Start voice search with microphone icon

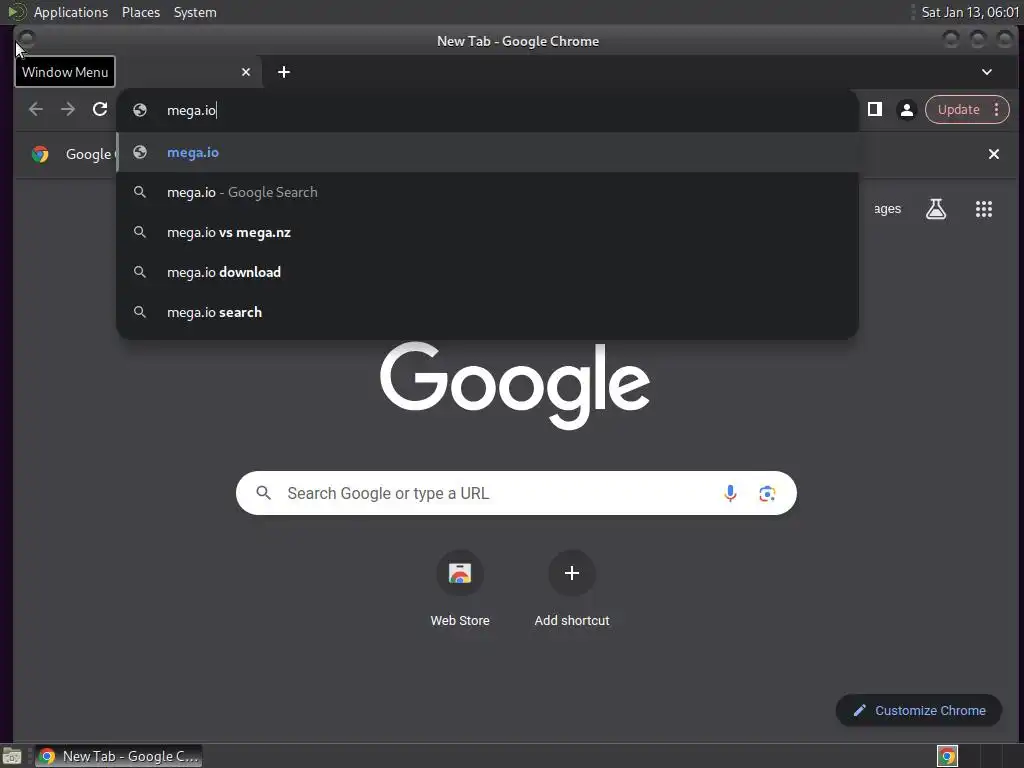pyautogui.click(x=730, y=493)
